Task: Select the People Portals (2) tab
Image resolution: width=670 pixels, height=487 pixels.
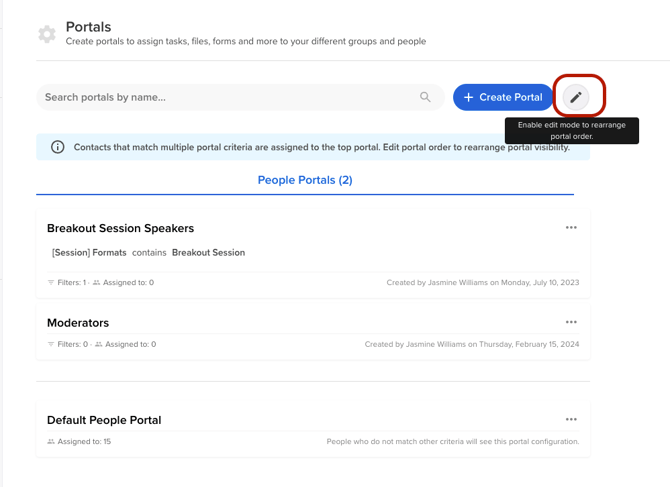Action: pos(305,180)
